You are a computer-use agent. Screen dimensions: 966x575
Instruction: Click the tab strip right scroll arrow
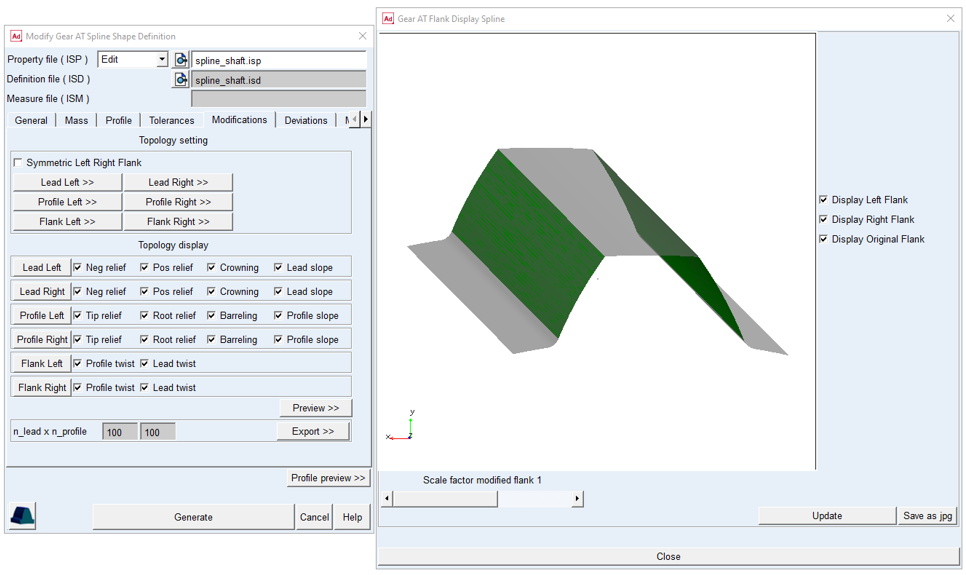pyautogui.click(x=366, y=119)
